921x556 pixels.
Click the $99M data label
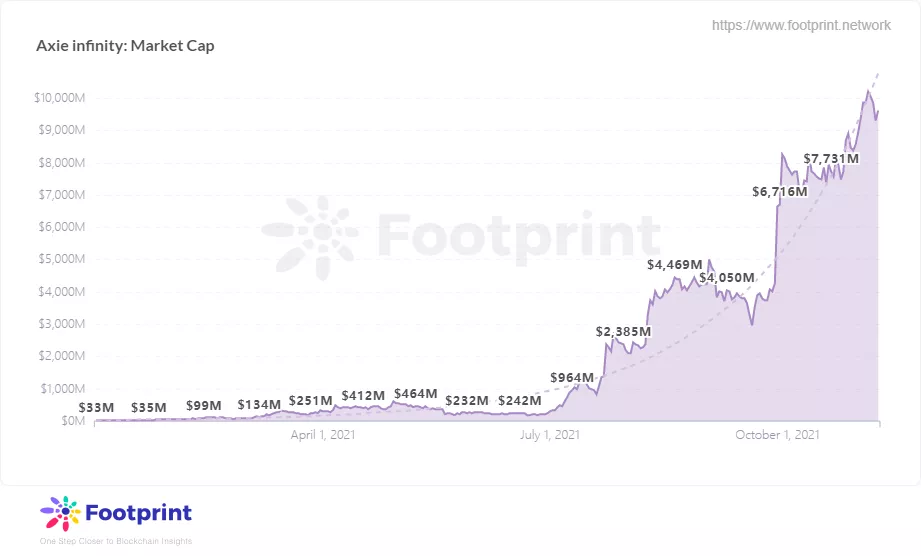tap(204, 406)
